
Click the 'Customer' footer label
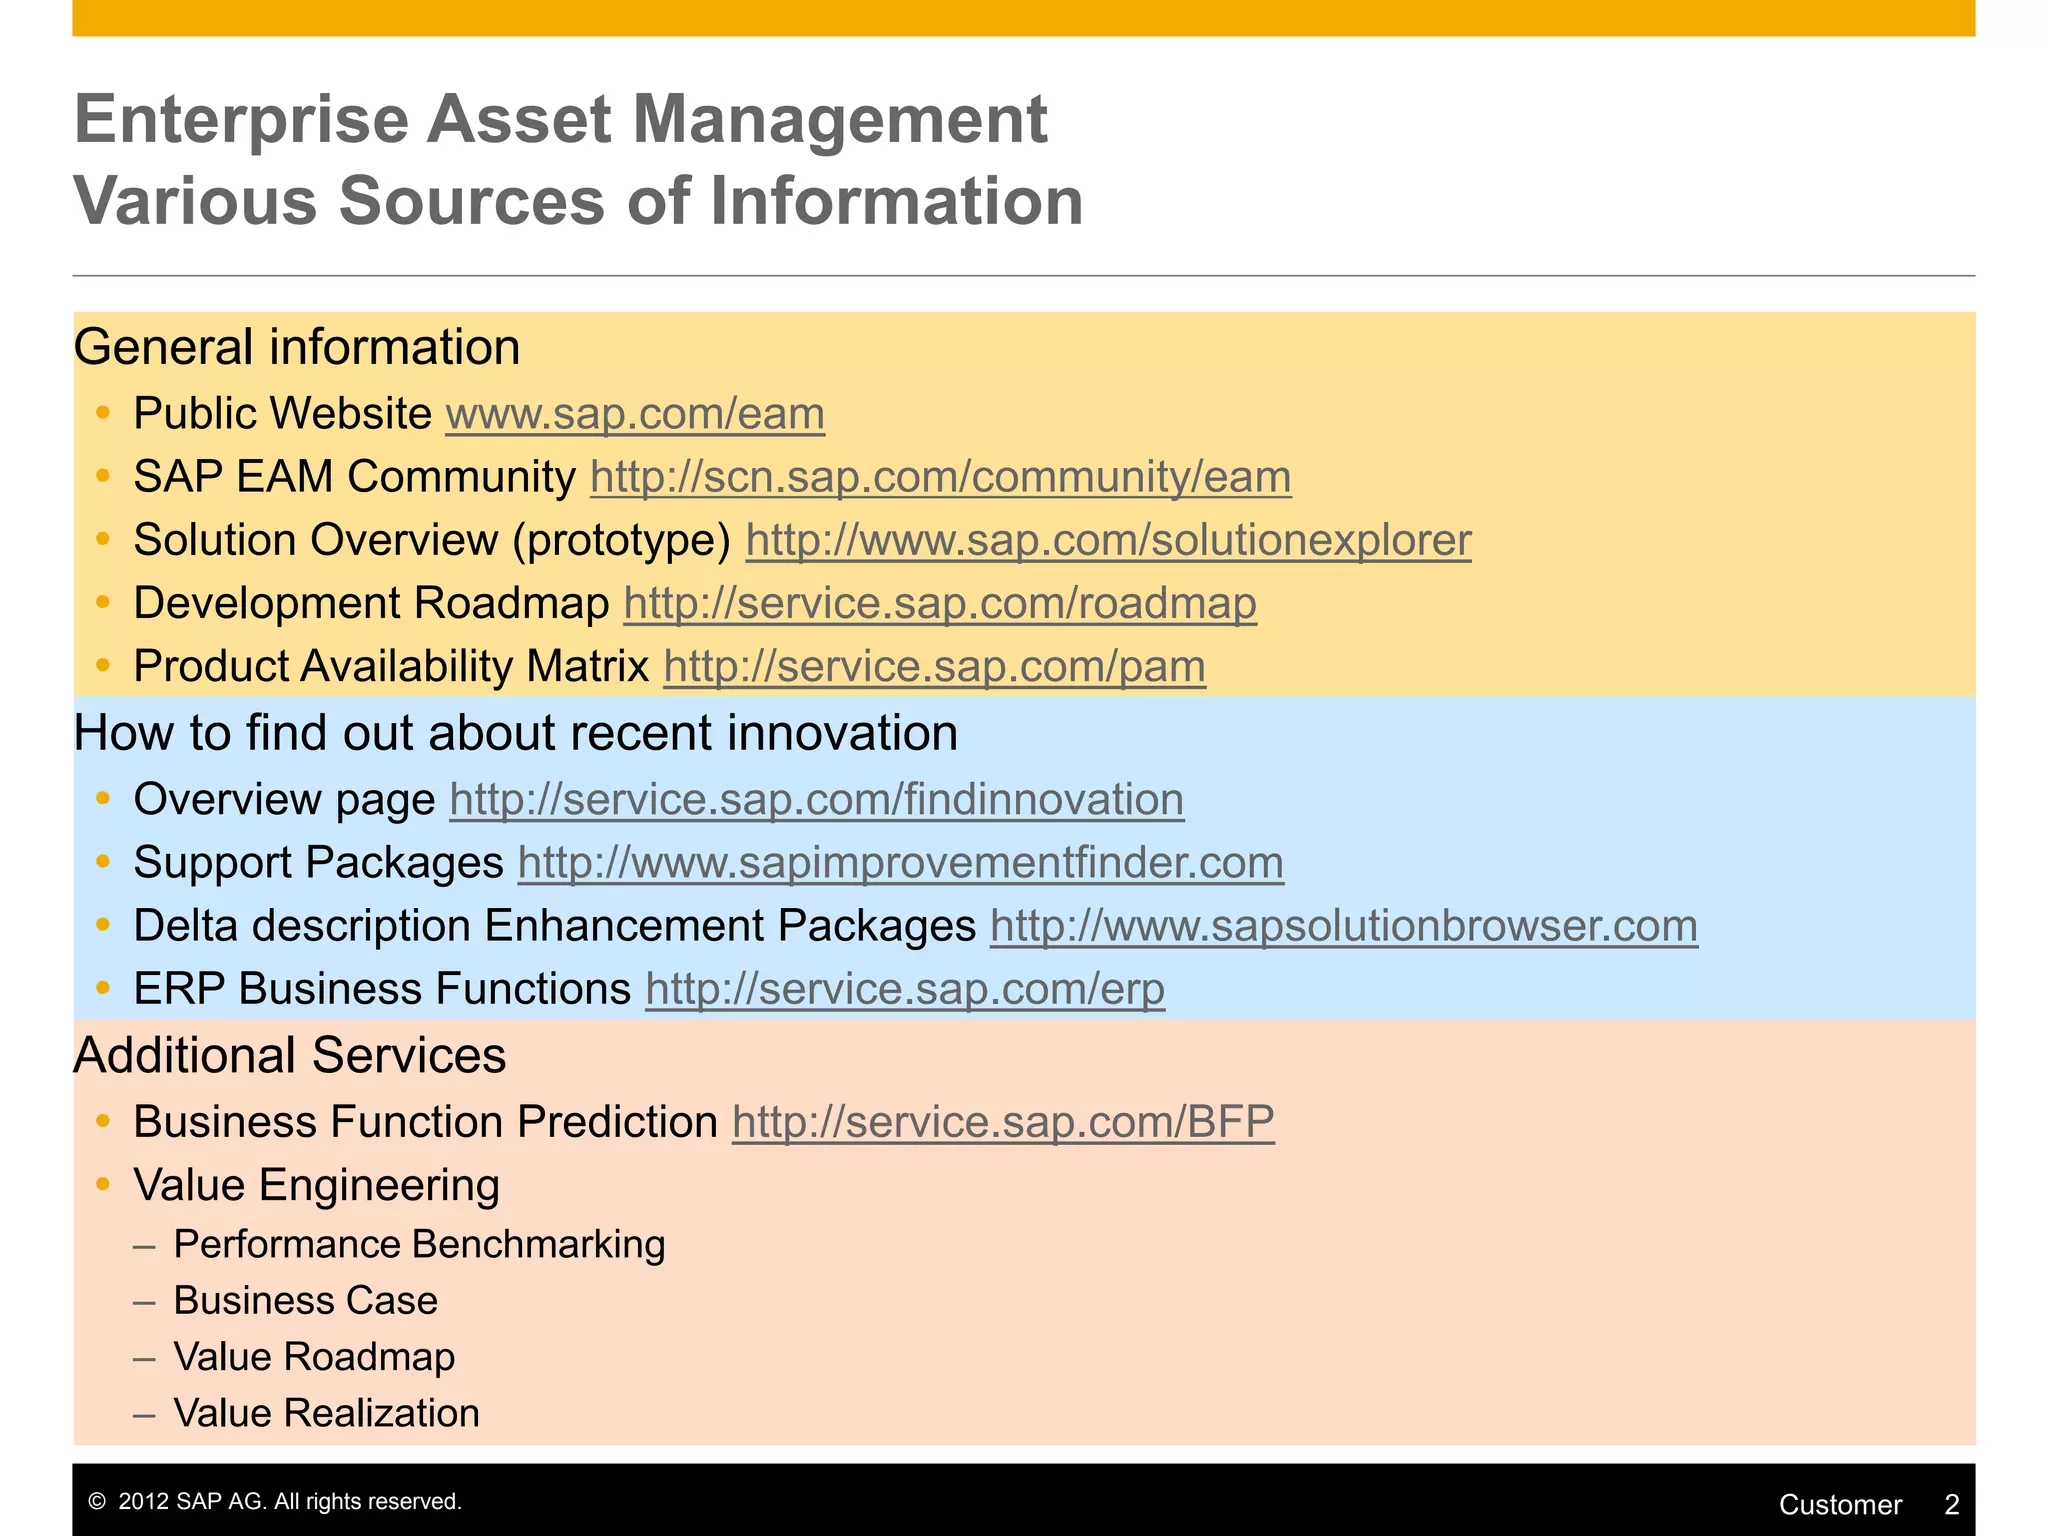[x=1840, y=1504]
